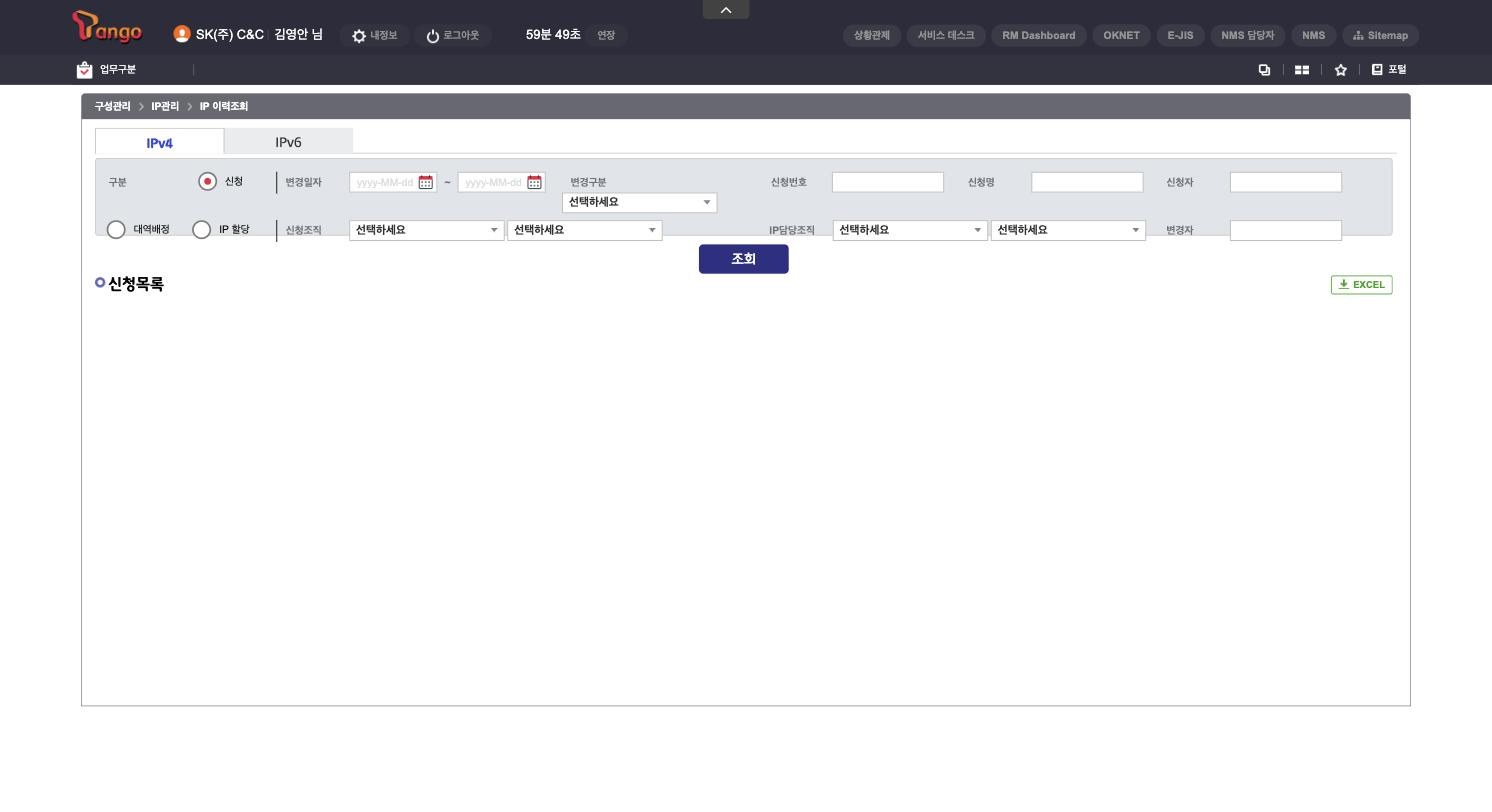Screen dimensions: 1492x812
Task: Click the 변경자 input field
Action: click(1286, 230)
